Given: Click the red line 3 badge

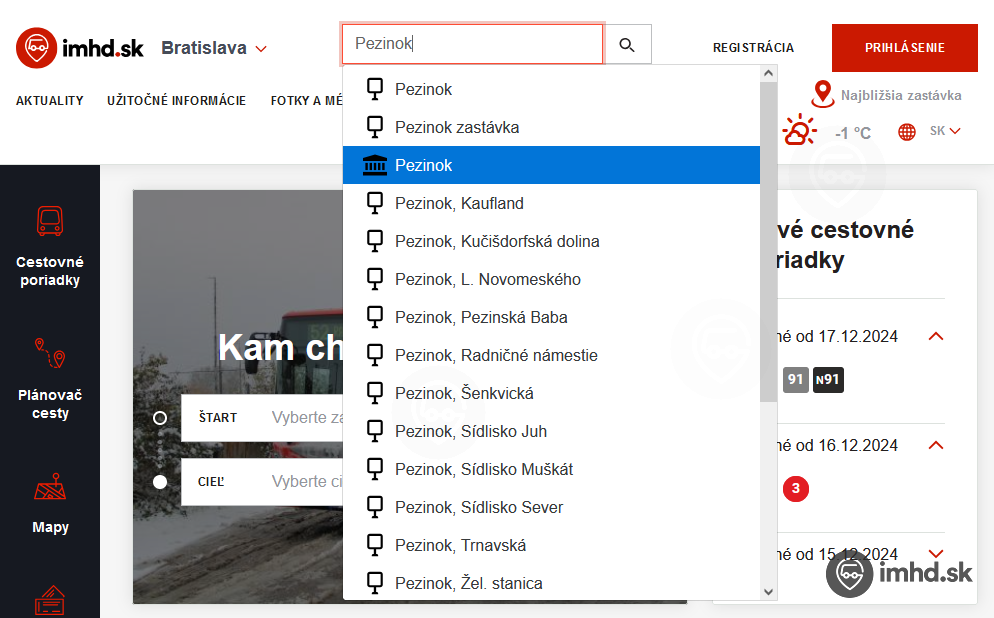Looking at the screenshot, I should 795,489.
